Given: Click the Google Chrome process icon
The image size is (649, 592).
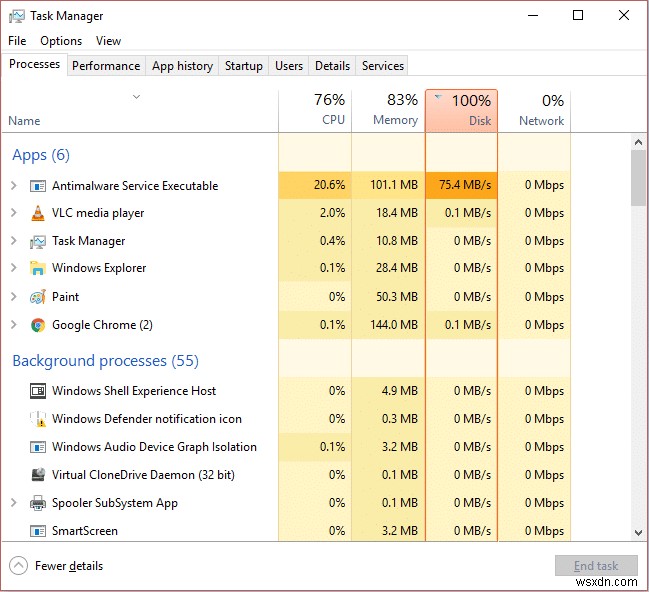Looking at the screenshot, I should coord(38,325).
